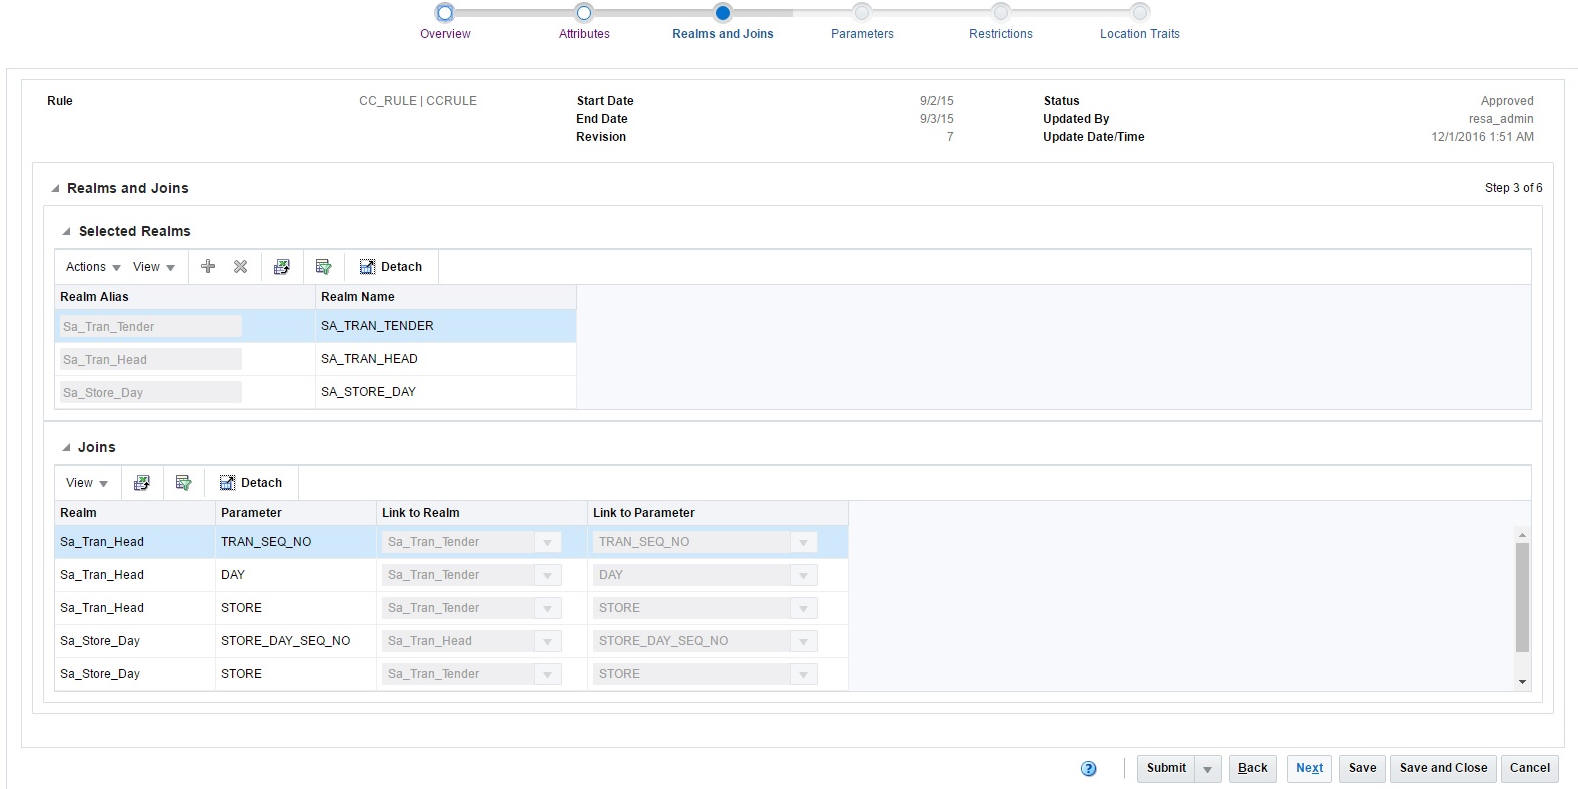Click the Sa_Tran_Tender realm alias field
This screenshot has width=1578, height=789.
[x=150, y=327]
